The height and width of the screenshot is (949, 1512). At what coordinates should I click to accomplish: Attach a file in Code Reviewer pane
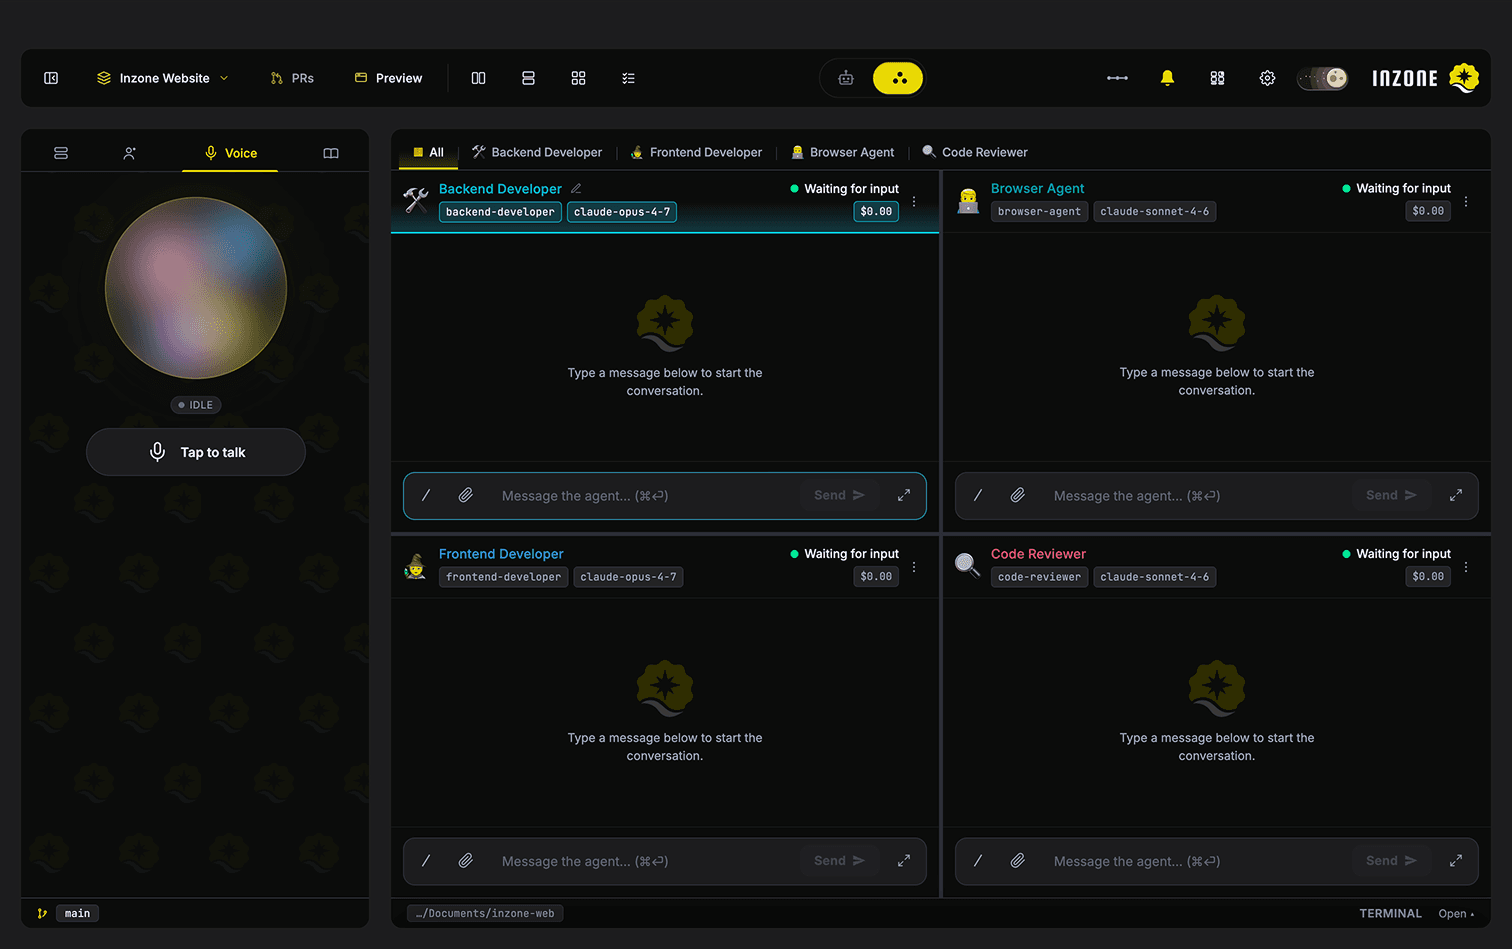[x=1018, y=861]
